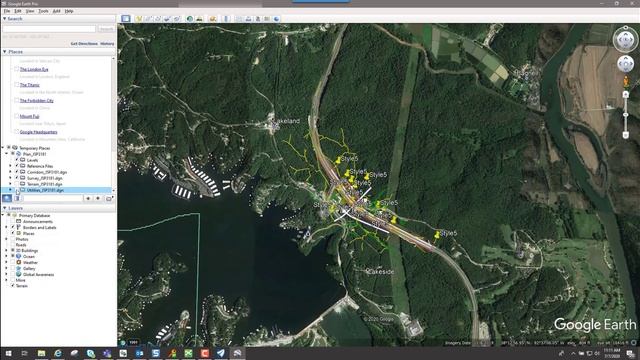The image size is (640, 360).
Task: Uncheck Borders and Labels layer
Action: (x=13, y=227)
